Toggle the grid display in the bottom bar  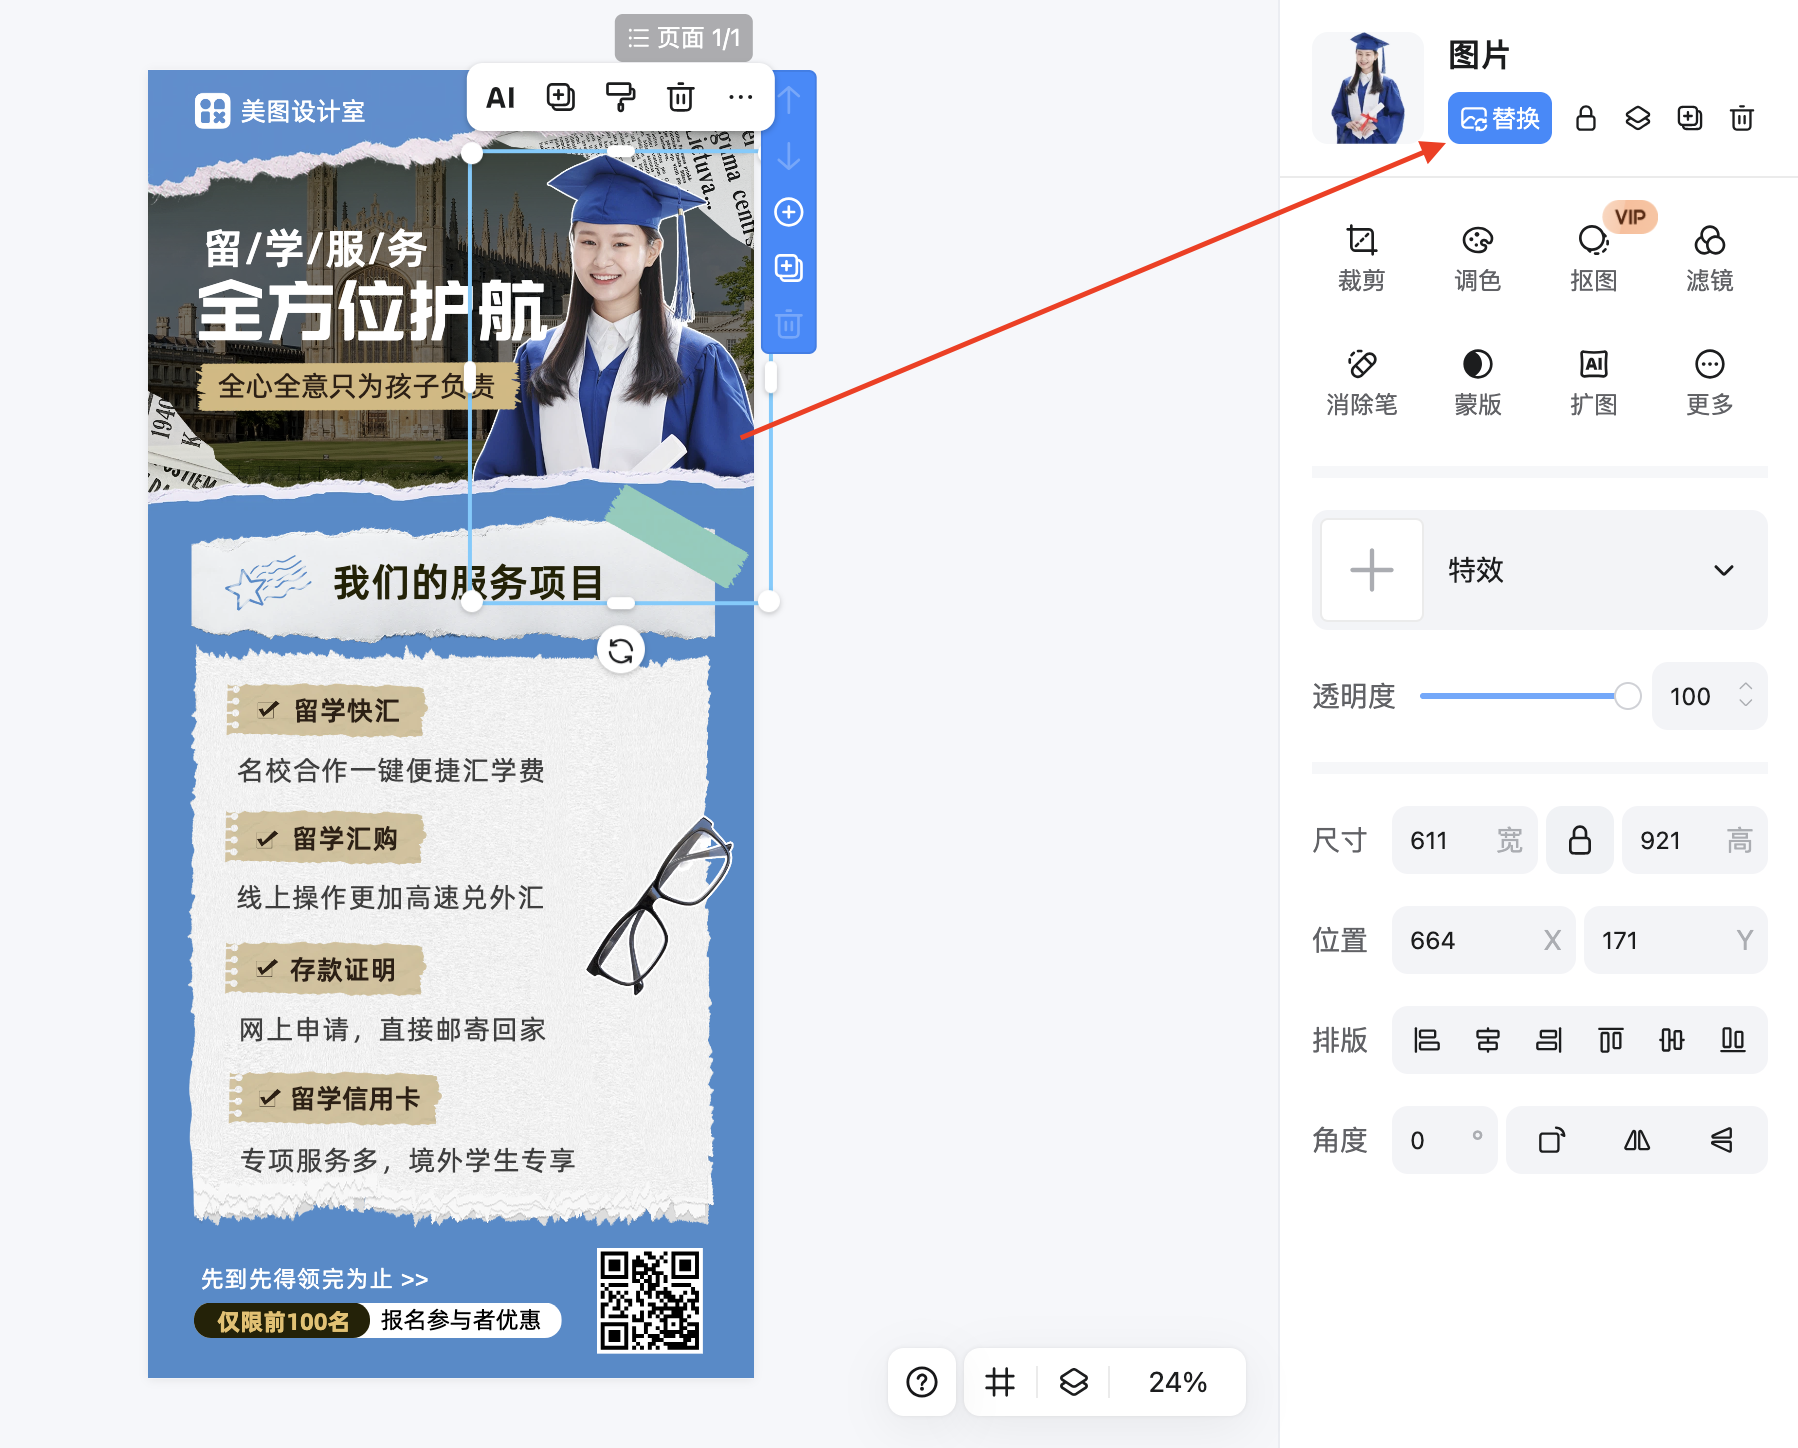999,1382
